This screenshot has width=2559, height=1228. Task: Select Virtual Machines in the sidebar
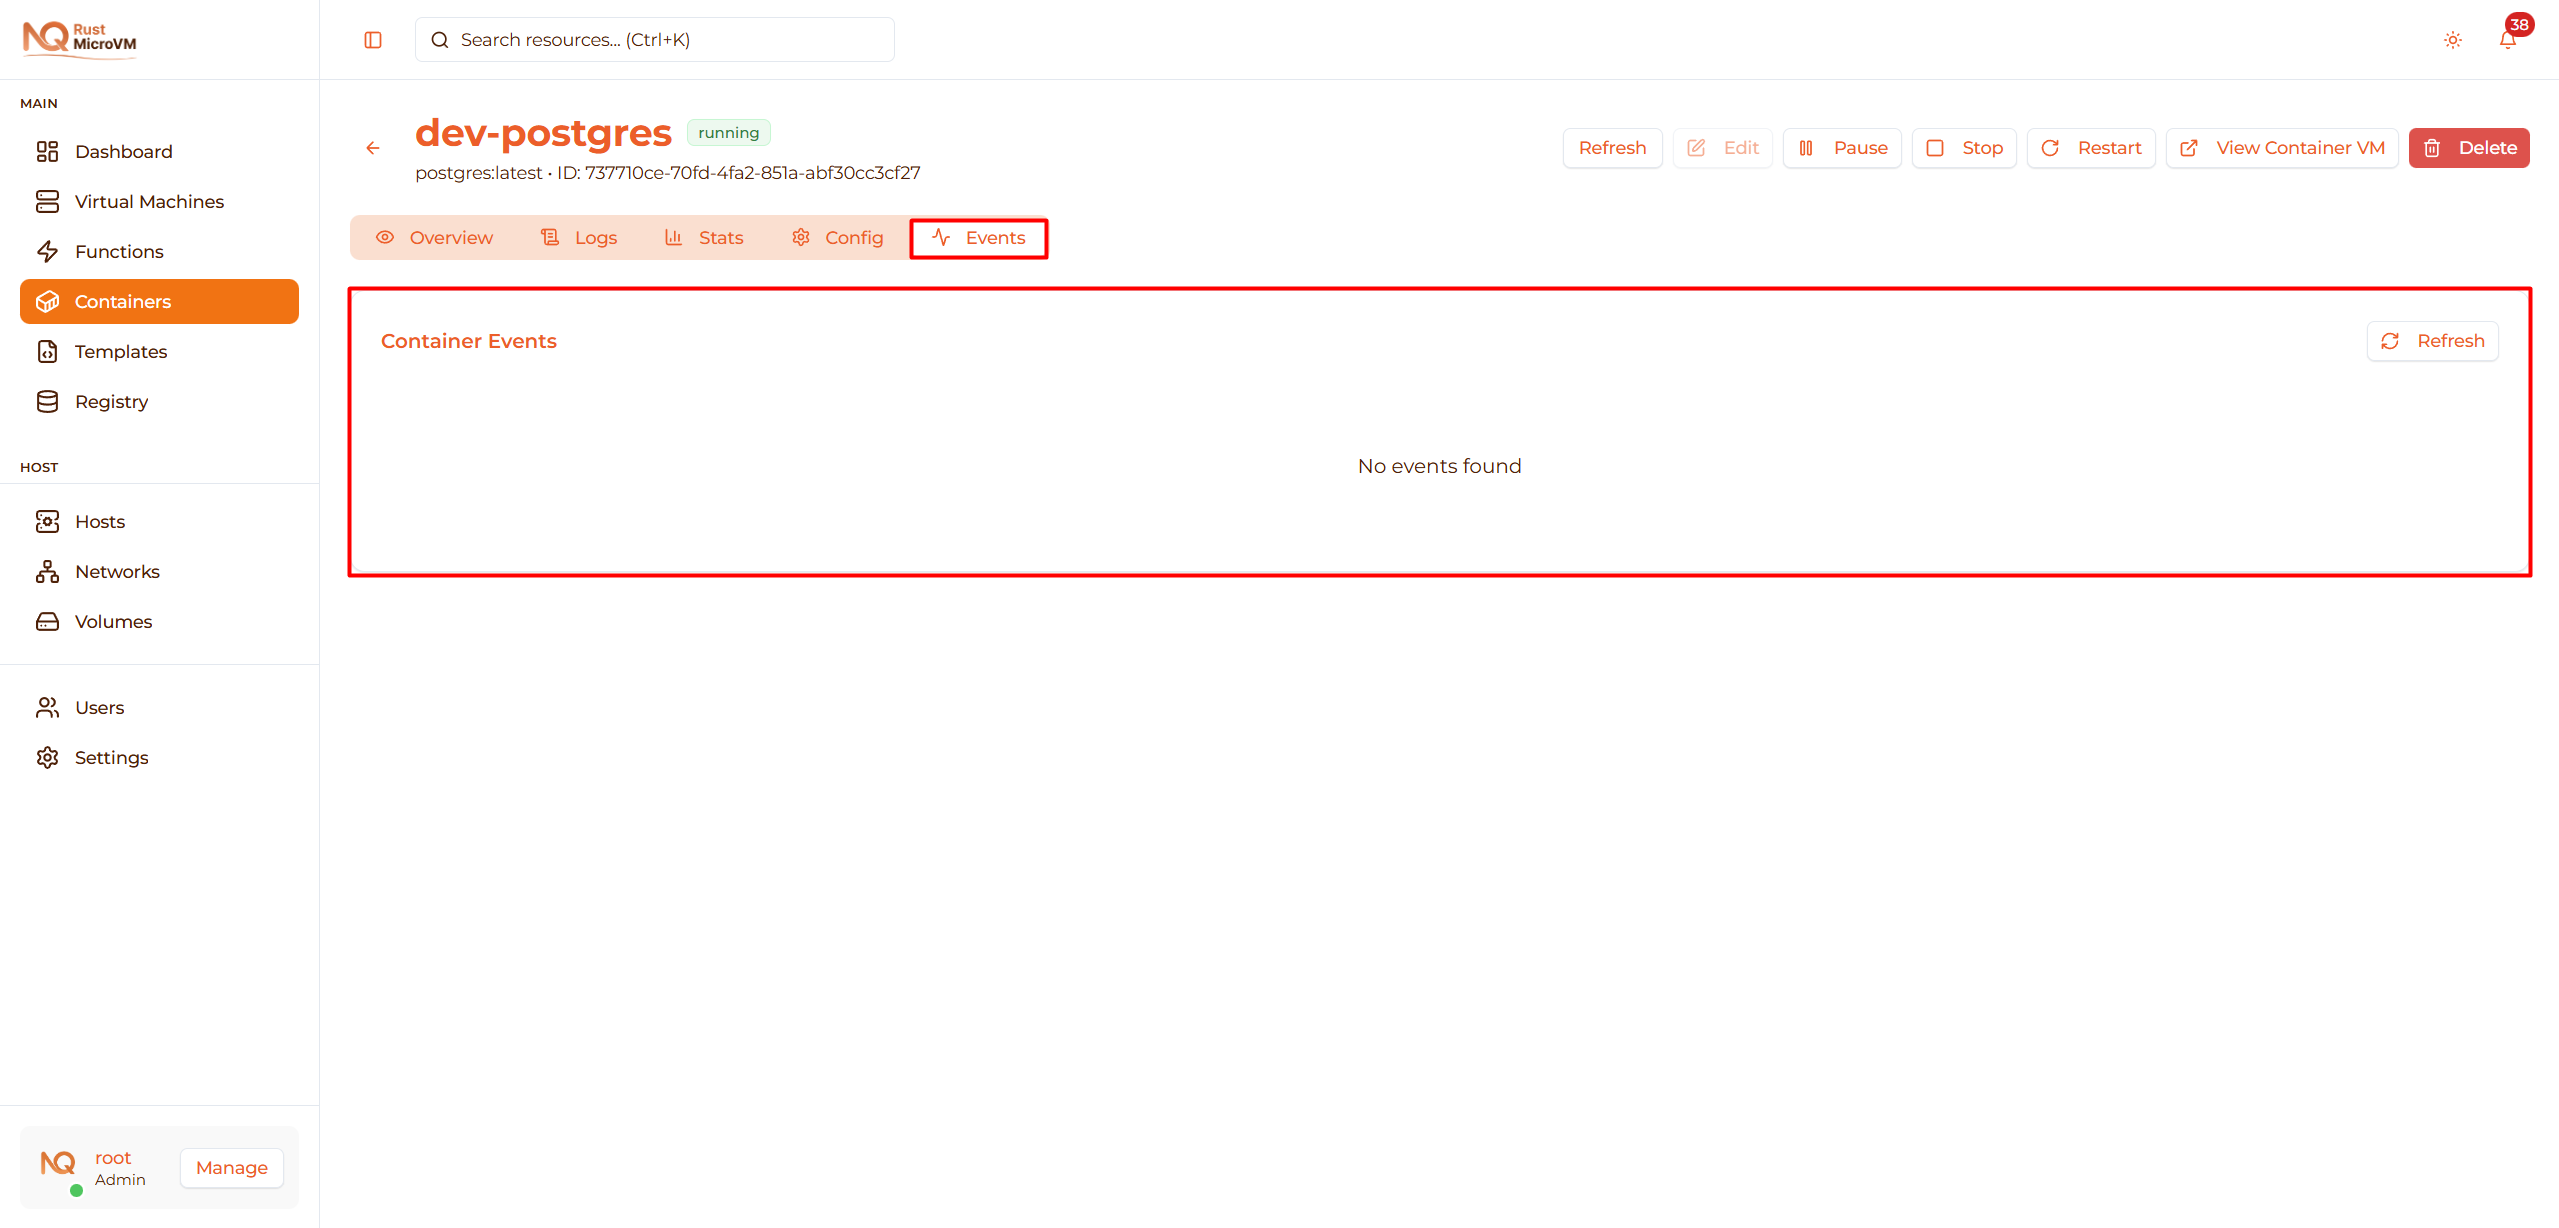click(x=149, y=201)
